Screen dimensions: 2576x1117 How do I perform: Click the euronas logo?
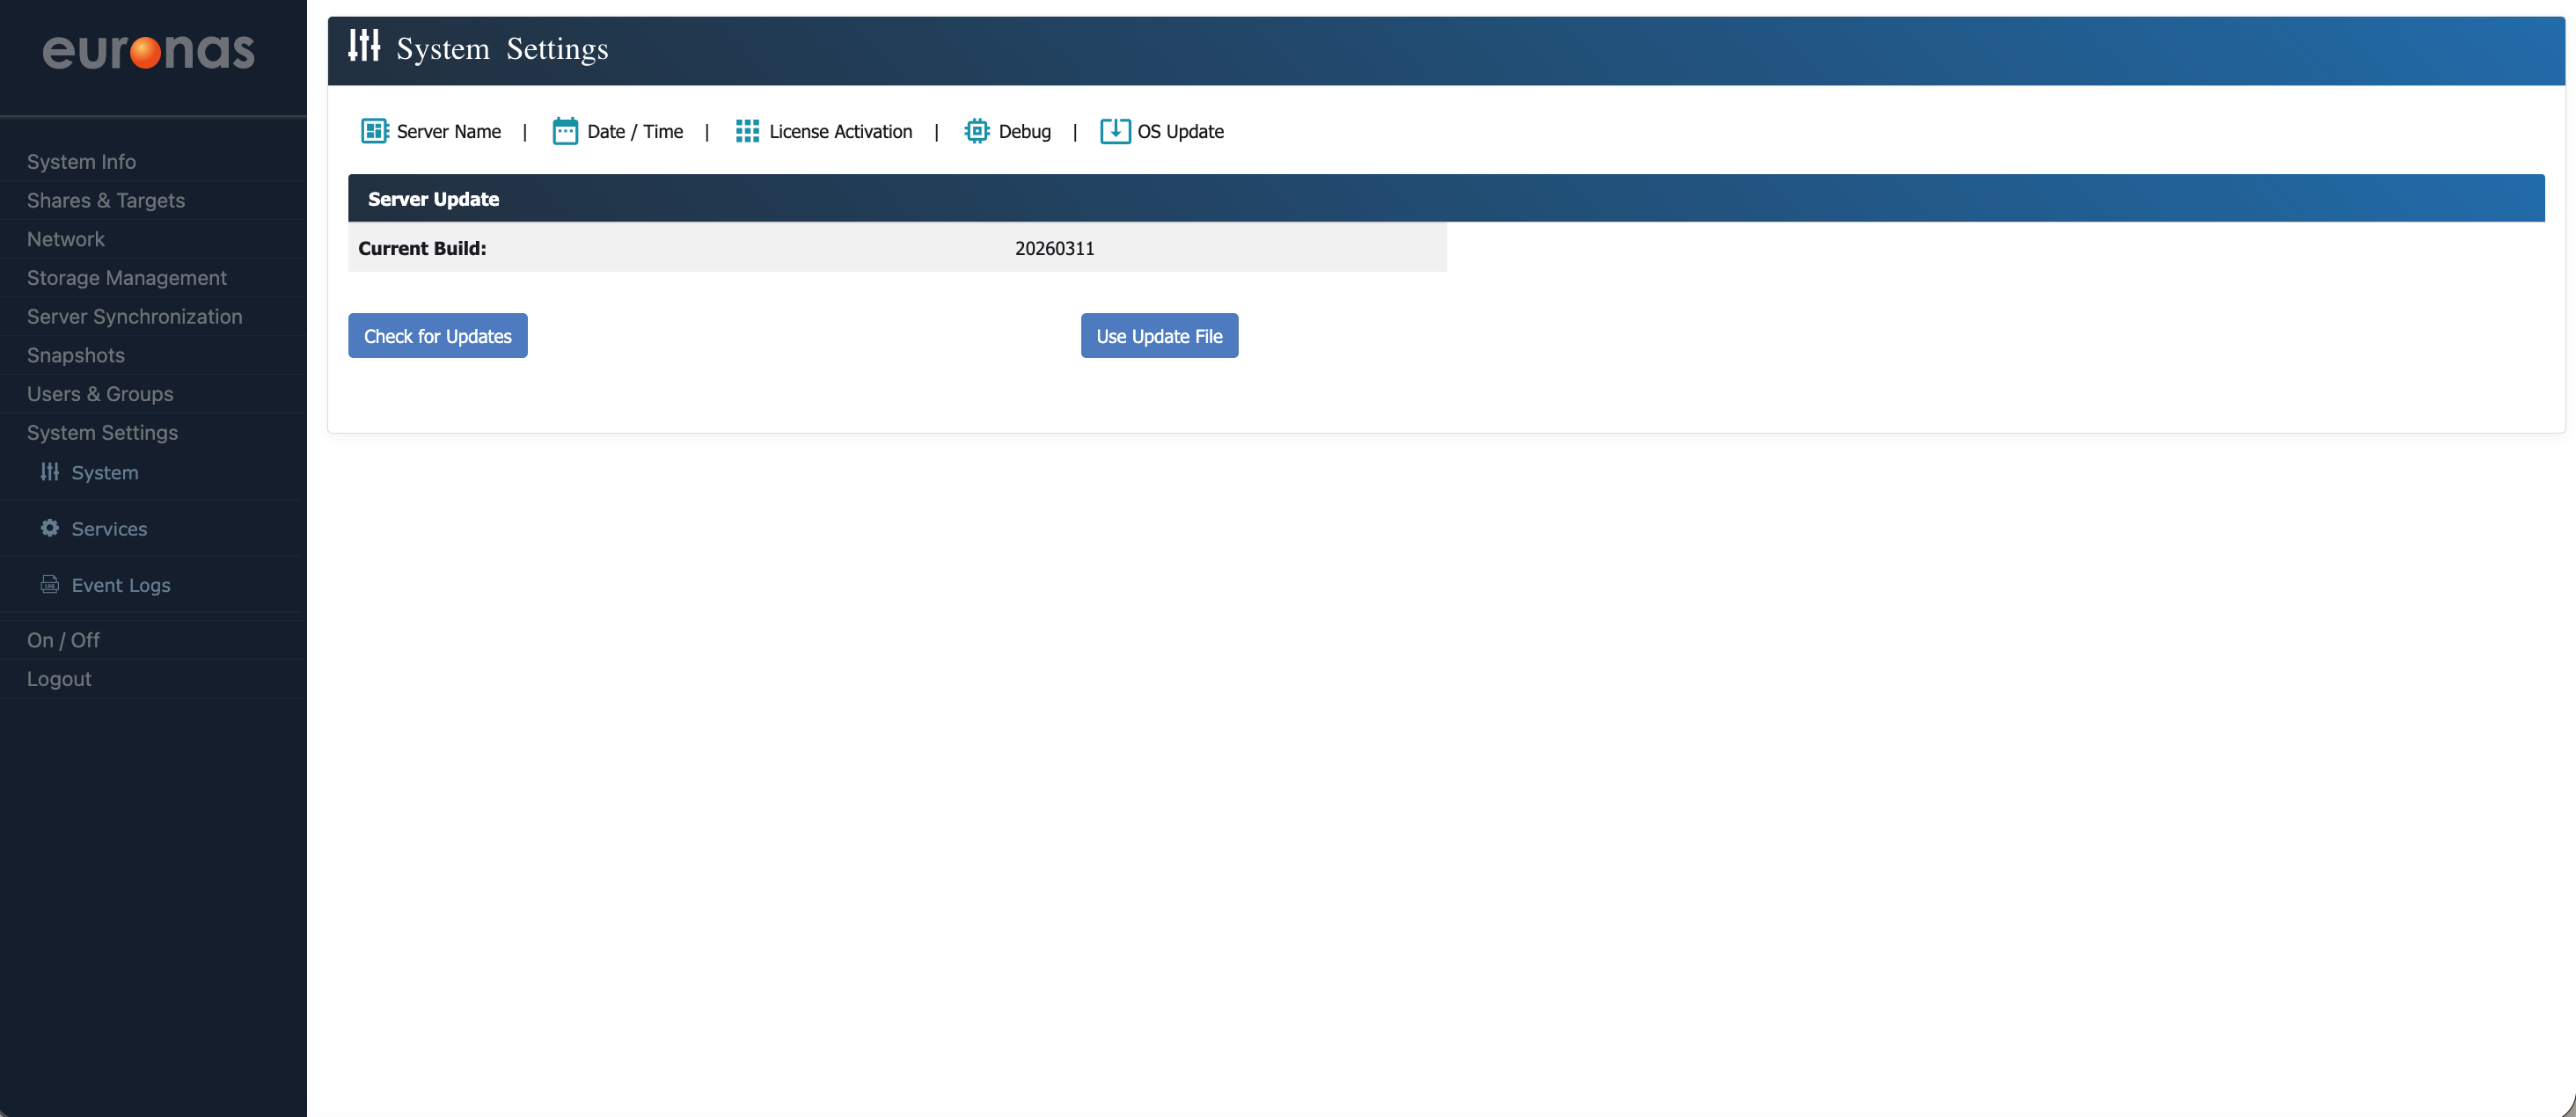pyautogui.click(x=148, y=51)
